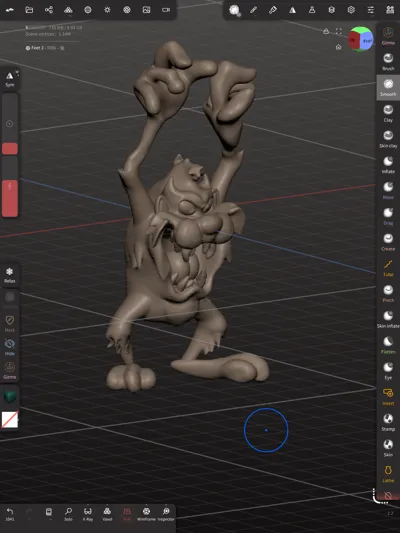Select the Pinch tool
Viewport: 400px width, 533px height.
[x=388, y=293]
